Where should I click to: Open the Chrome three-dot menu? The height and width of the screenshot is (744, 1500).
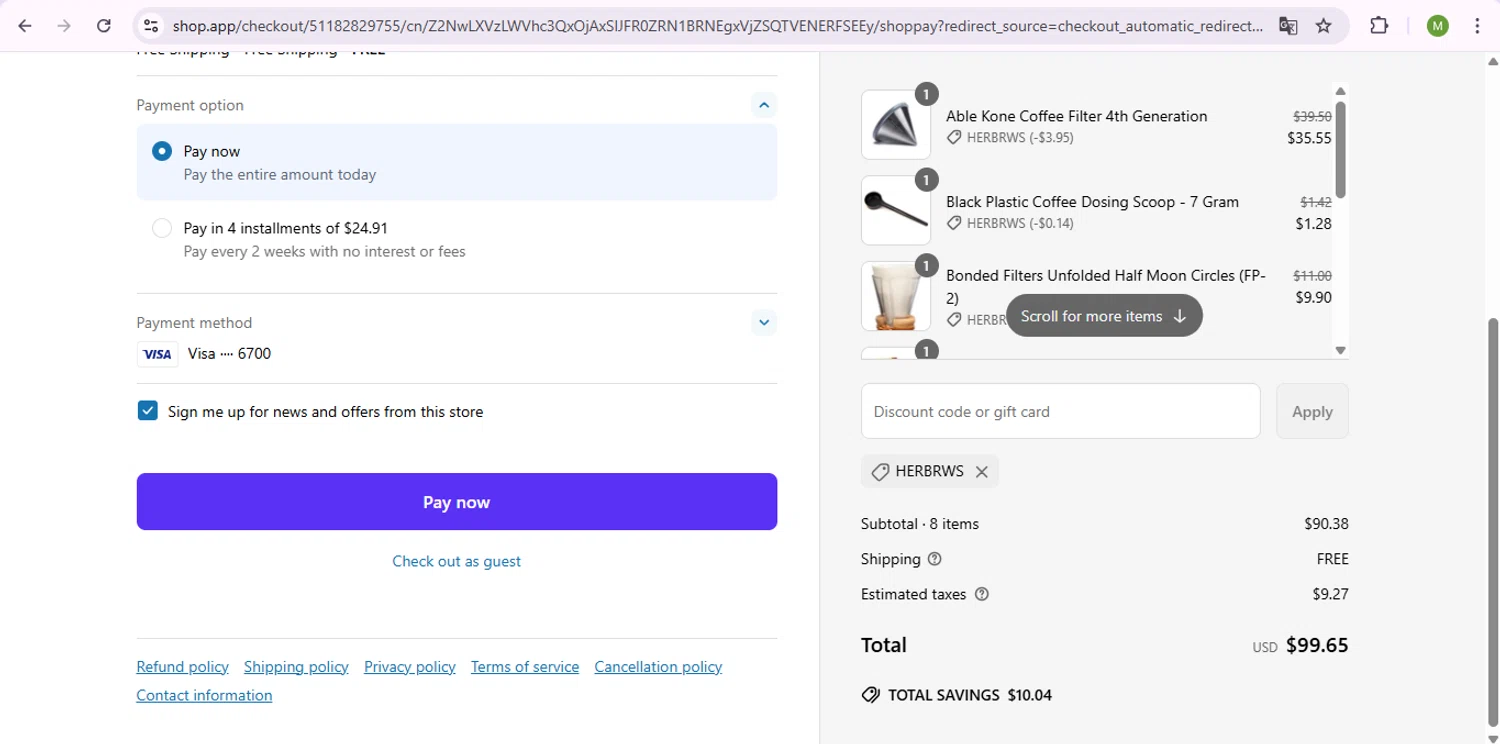tap(1477, 26)
